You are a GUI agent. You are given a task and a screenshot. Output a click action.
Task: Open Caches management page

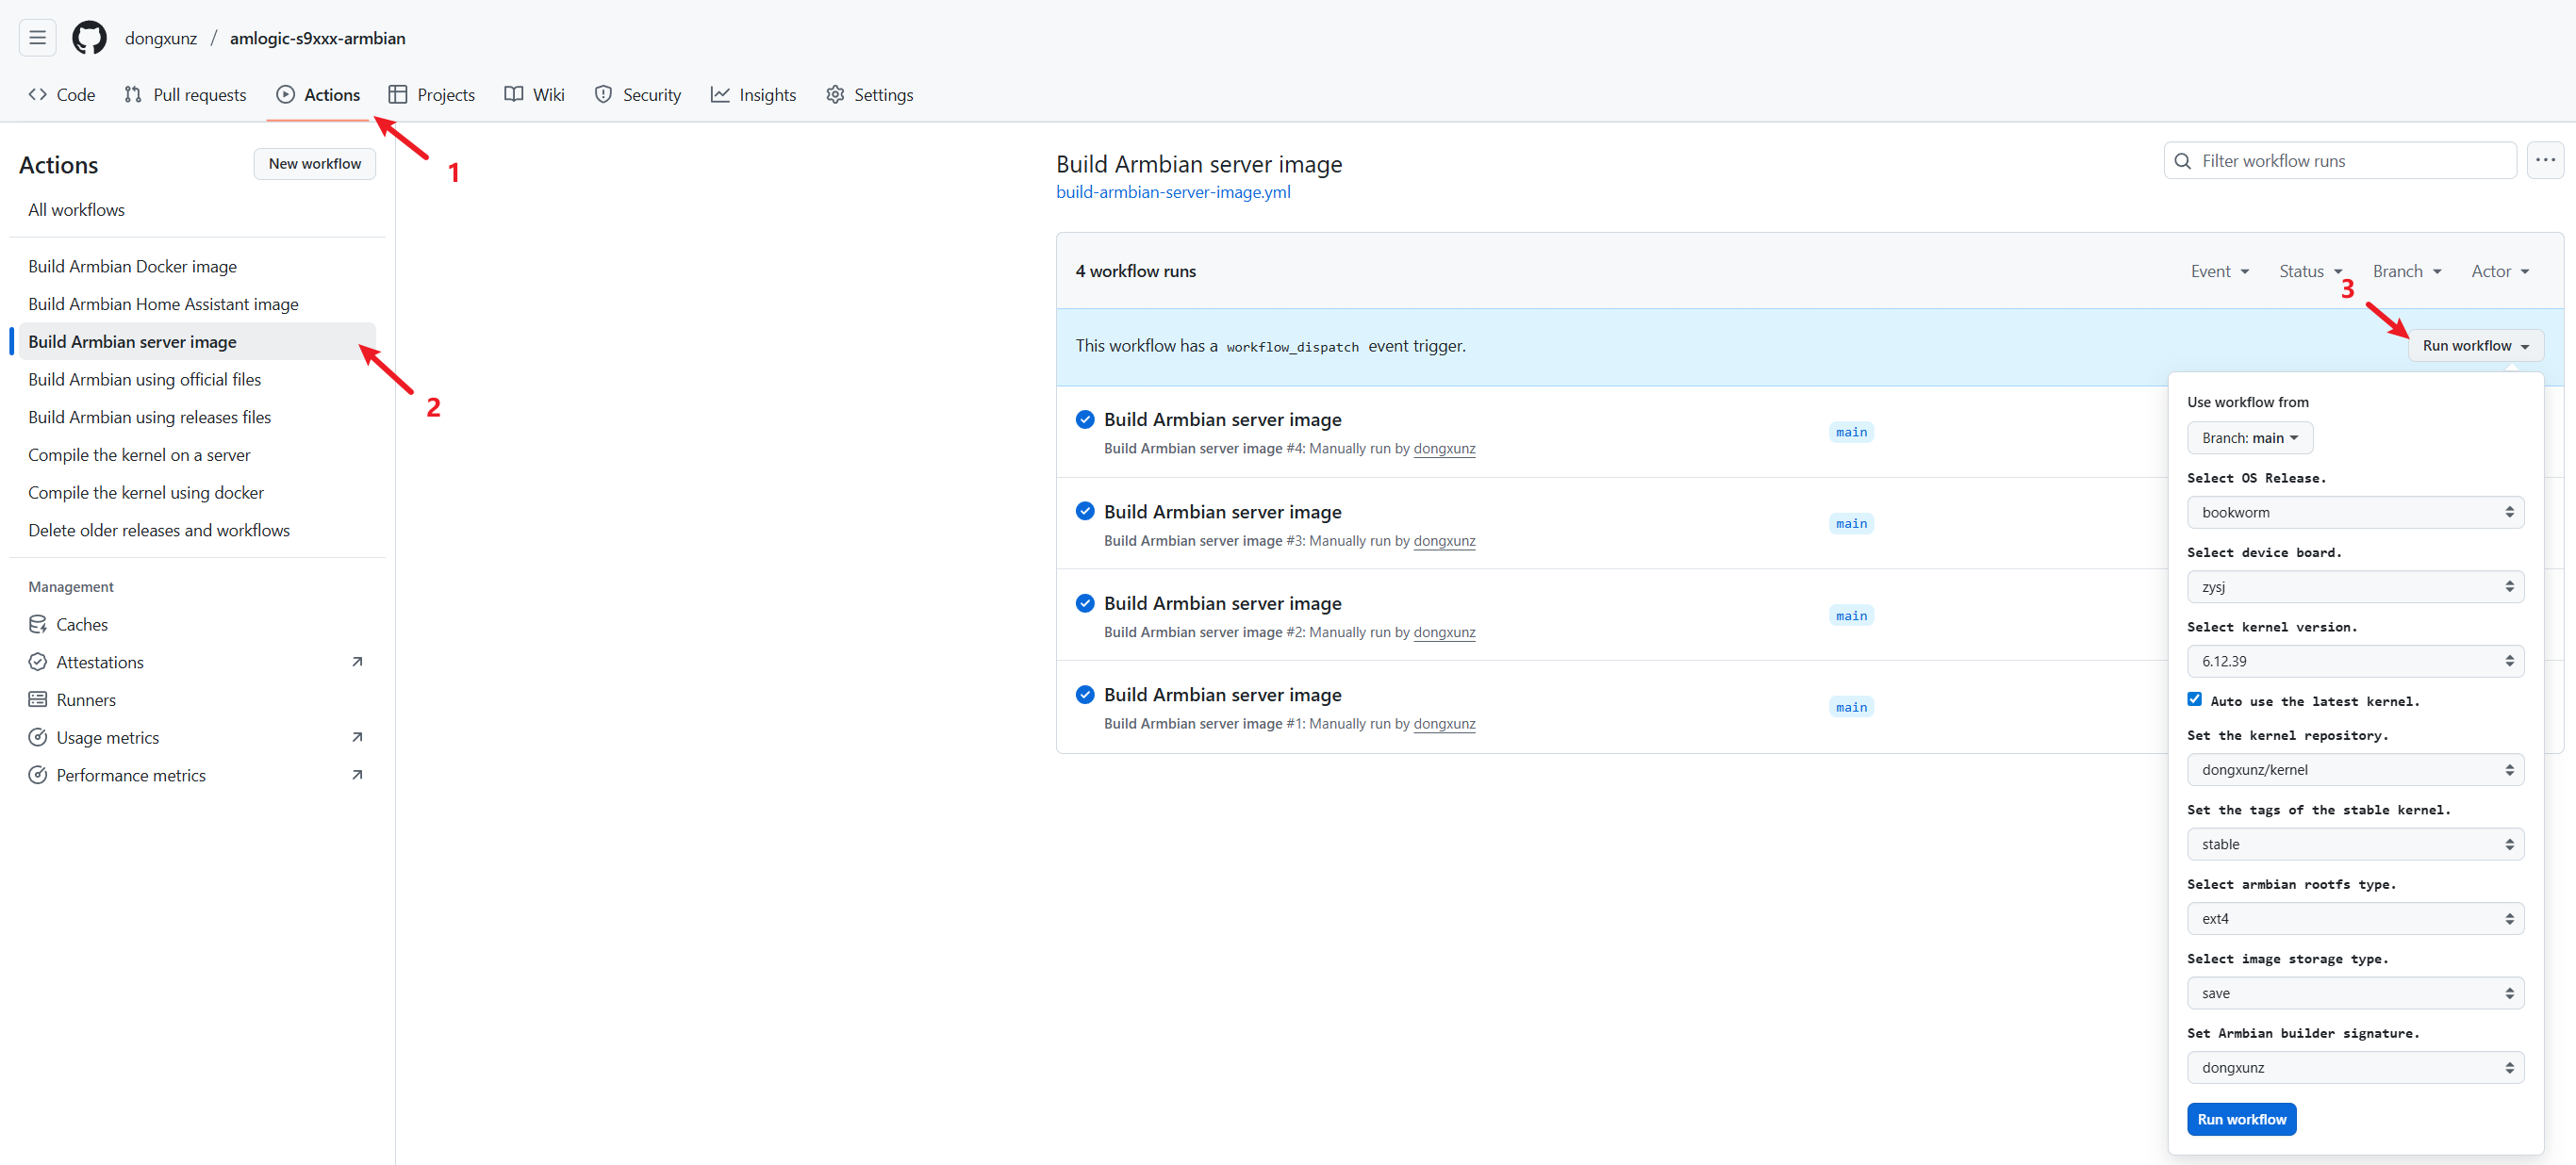click(x=197, y=624)
